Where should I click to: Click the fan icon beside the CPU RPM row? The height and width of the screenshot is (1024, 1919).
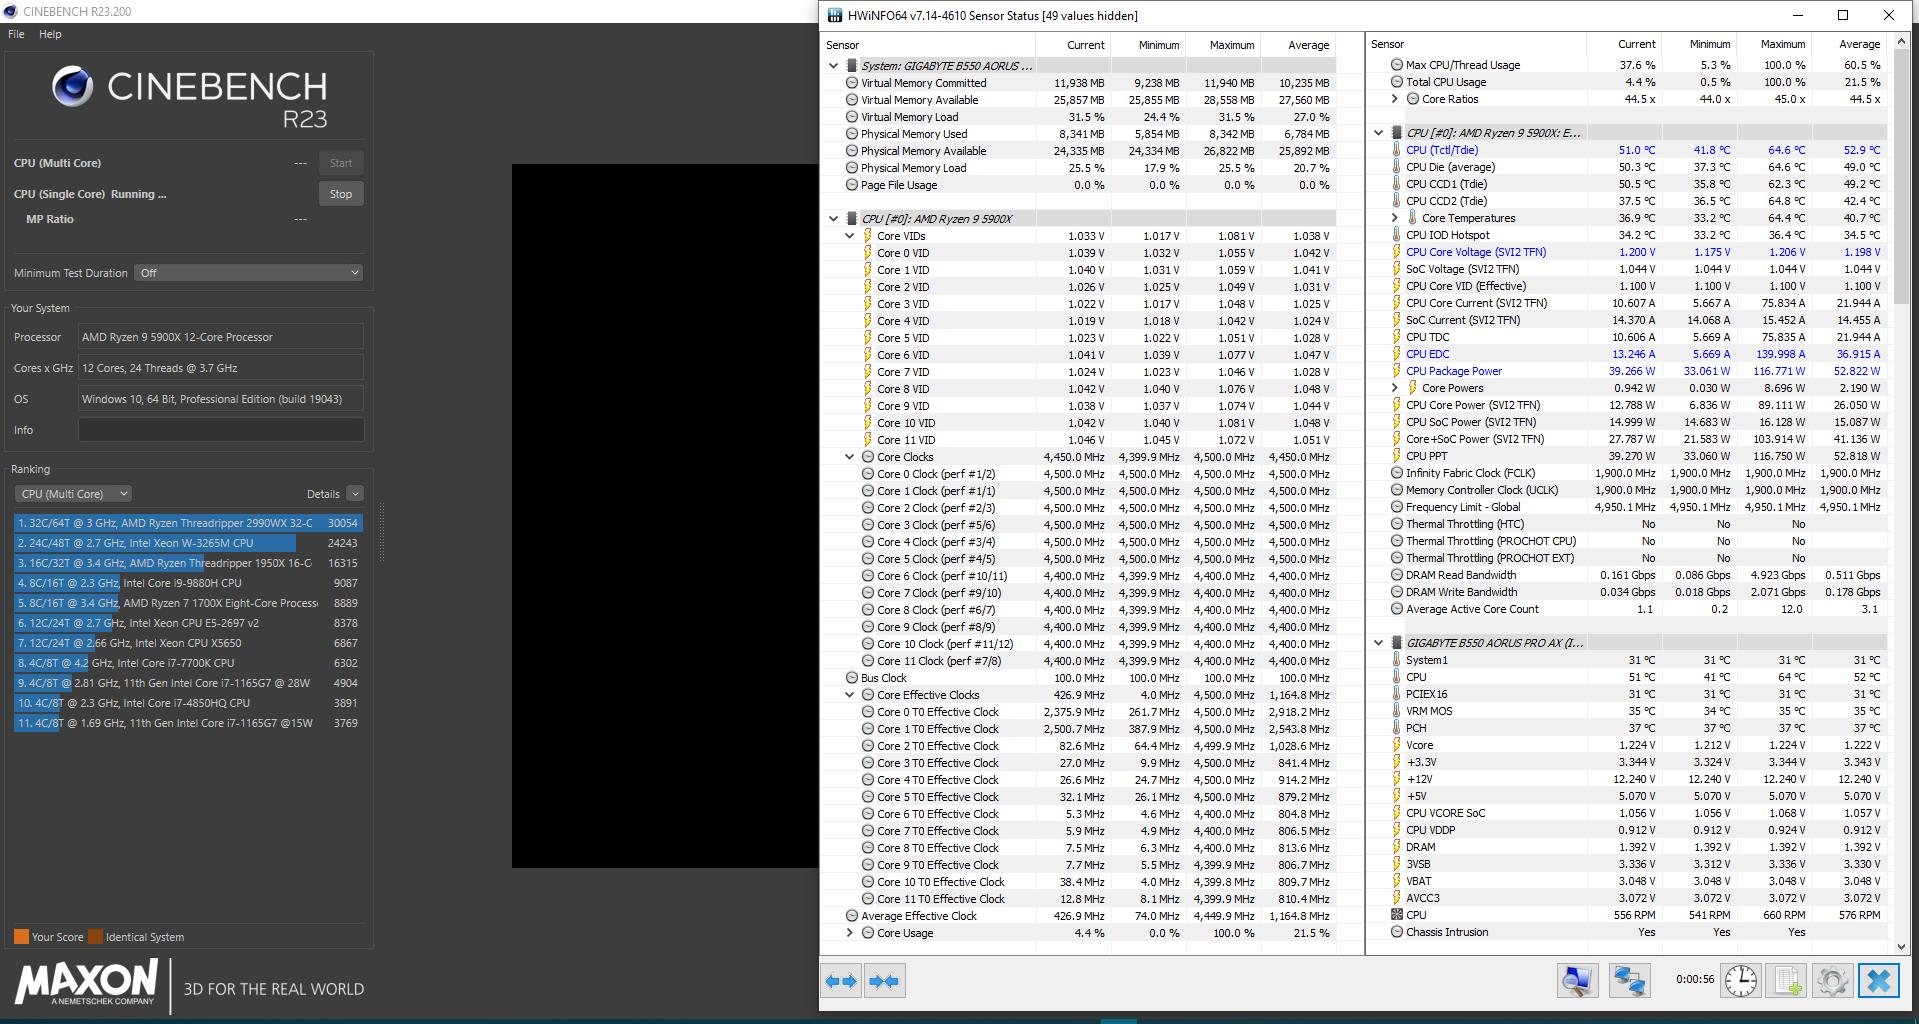1397,915
